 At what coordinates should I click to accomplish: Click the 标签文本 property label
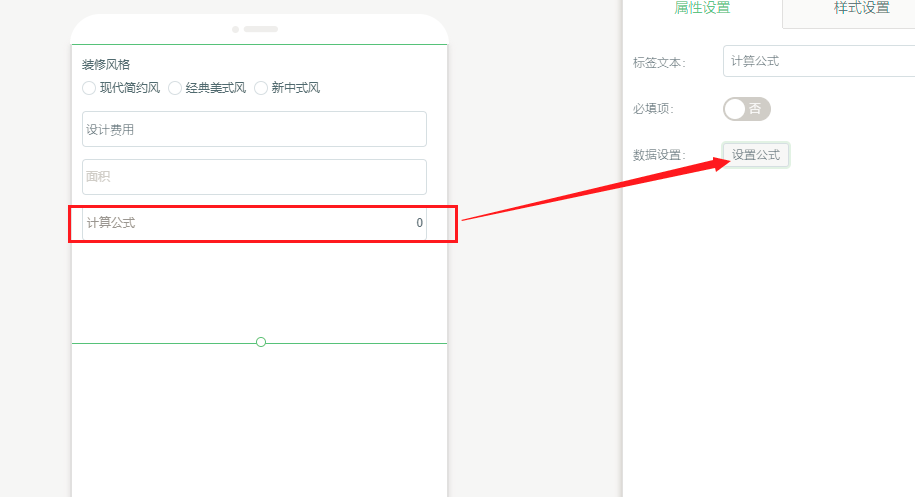tap(658, 62)
